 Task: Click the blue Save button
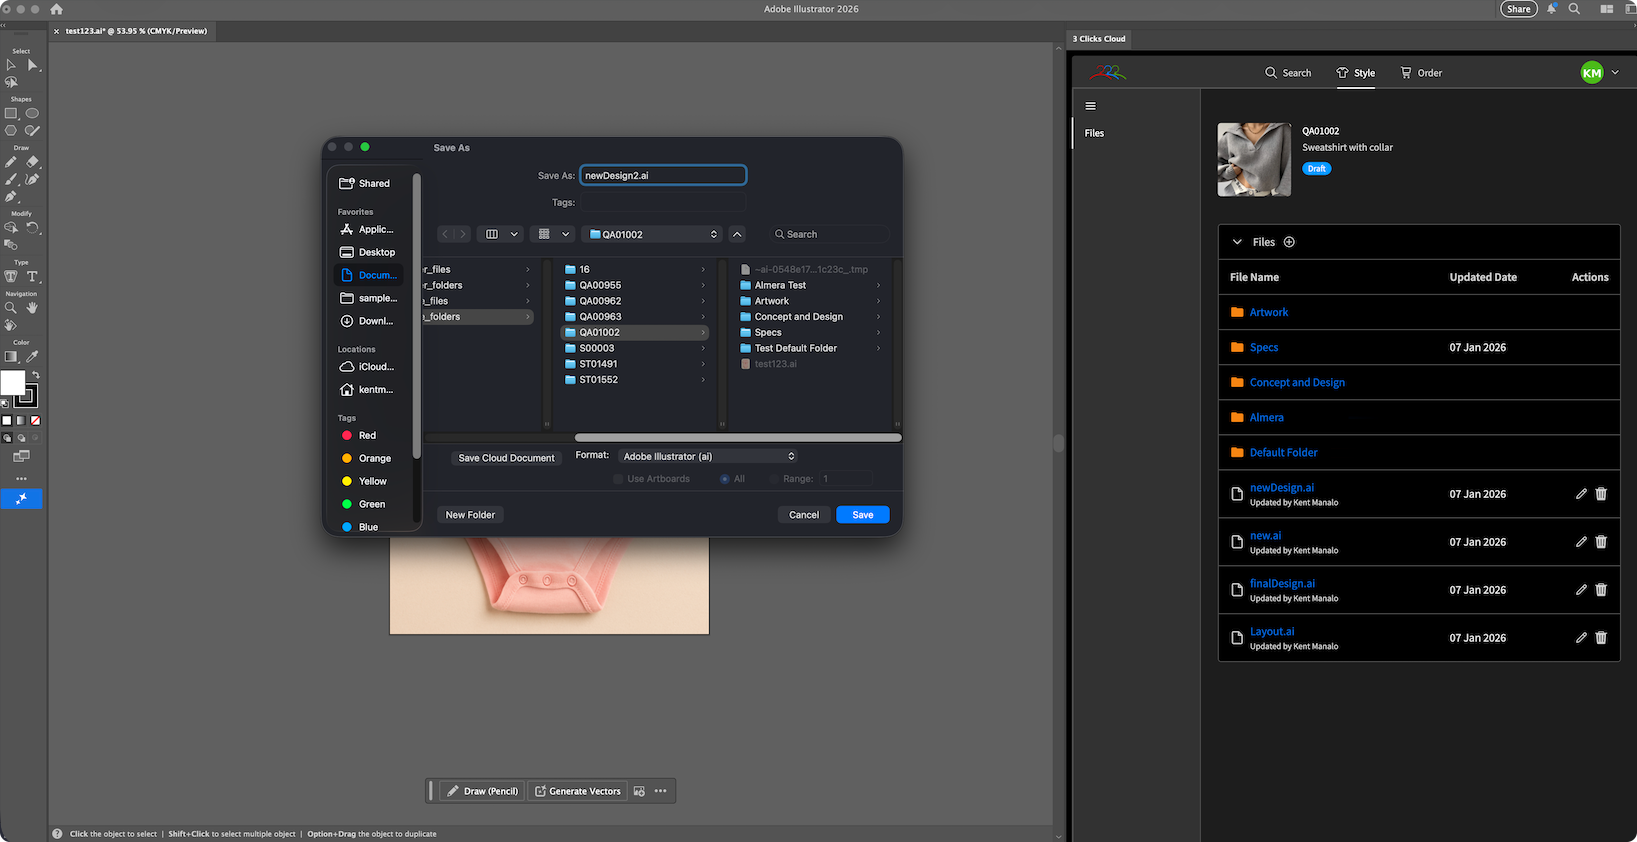tap(862, 515)
